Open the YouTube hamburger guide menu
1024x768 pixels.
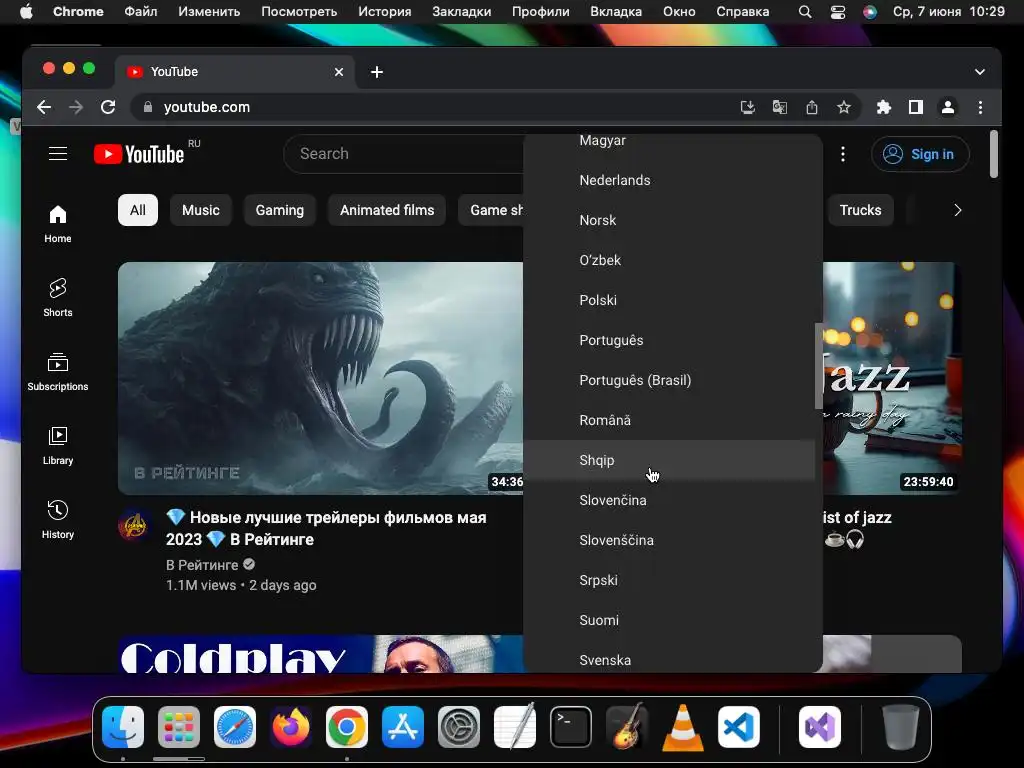coord(58,153)
